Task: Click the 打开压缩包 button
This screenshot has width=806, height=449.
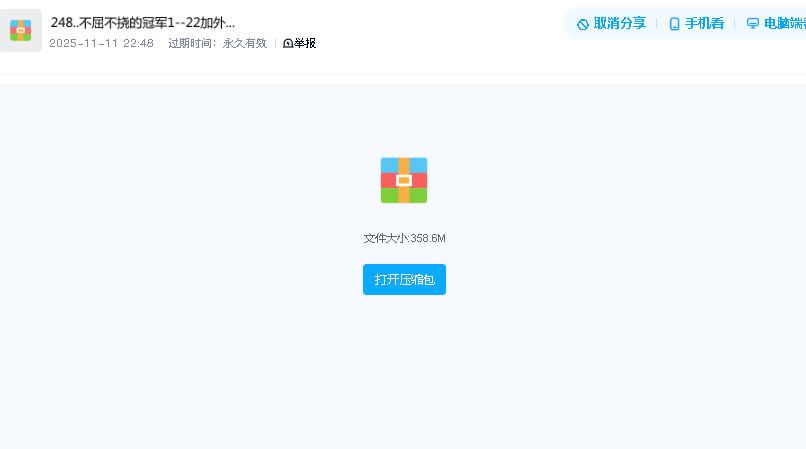Action: [x=404, y=279]
